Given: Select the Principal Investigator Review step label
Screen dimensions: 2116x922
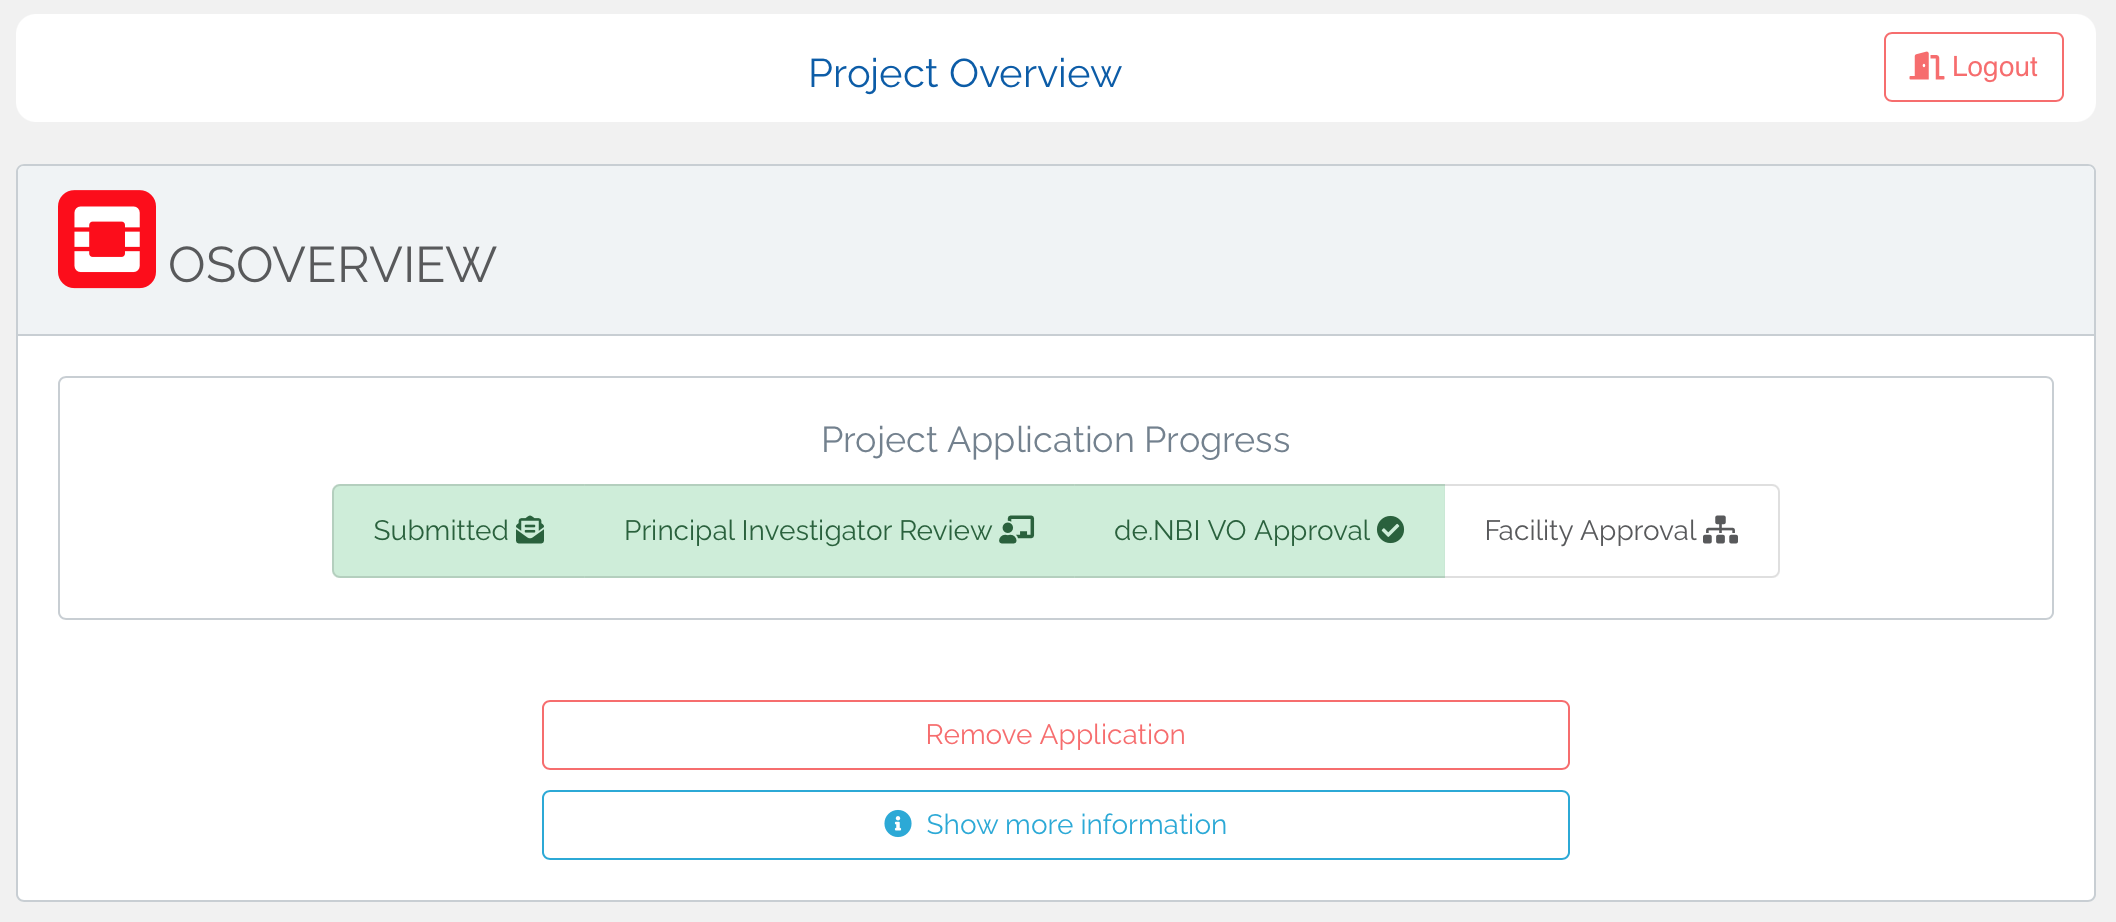Looking at the screenshot, I should [x=807, y=530].
